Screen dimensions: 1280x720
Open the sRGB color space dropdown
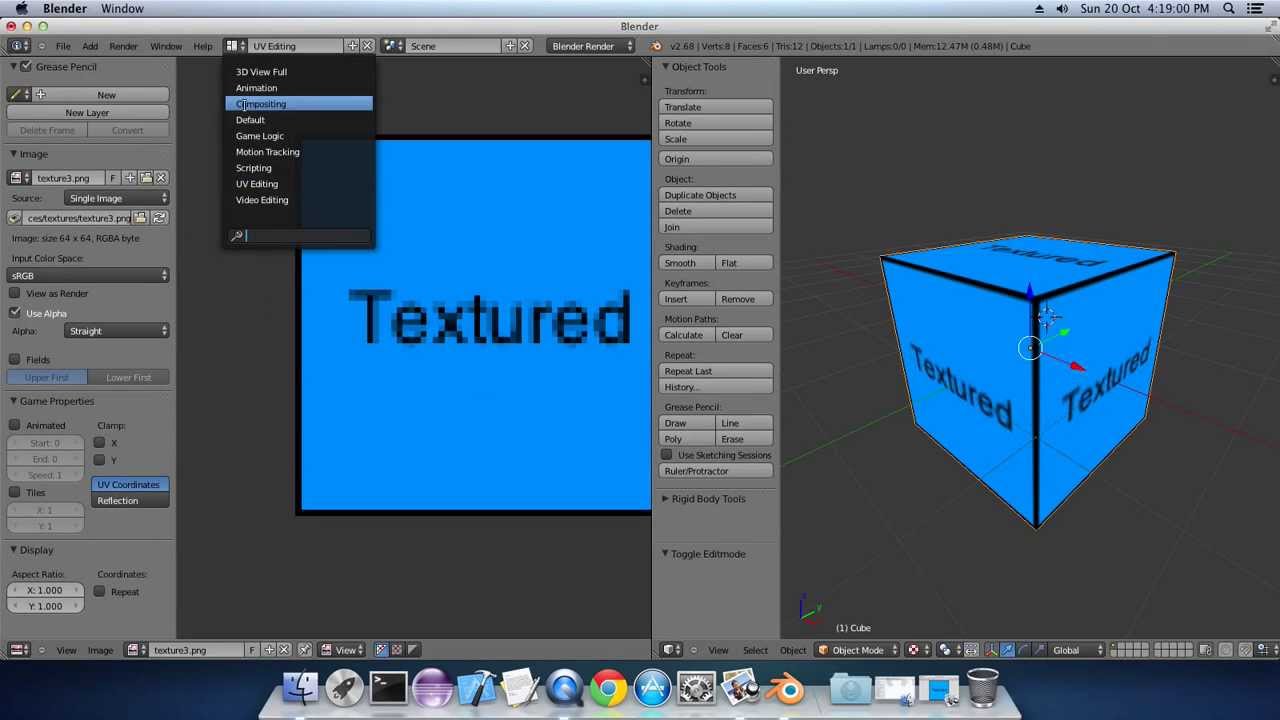89,276
